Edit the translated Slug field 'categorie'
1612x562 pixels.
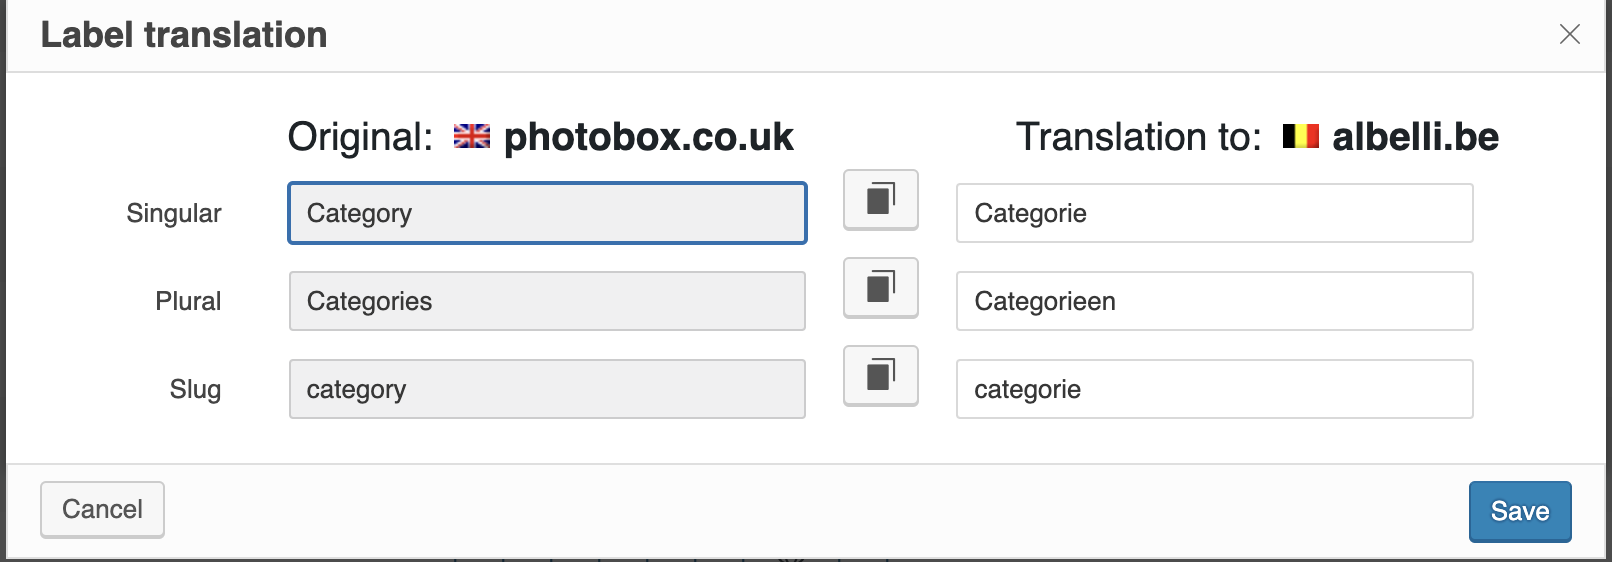[1215, 389]
